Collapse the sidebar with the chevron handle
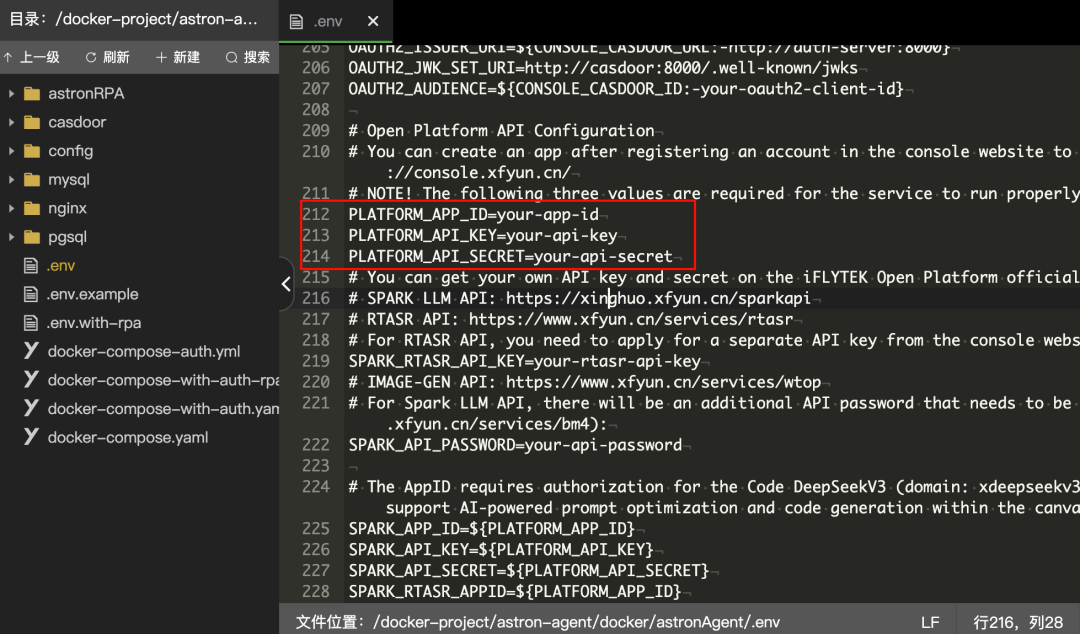Image resolution: width=1080 pixels, height=634 pixels. click(286, 284)
